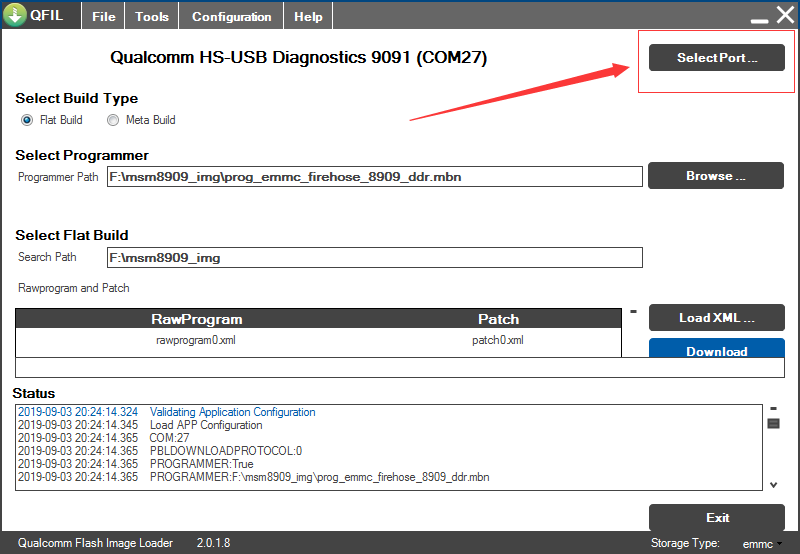The width and height of the screenshot is (800, 554).
Task: Click the RawProgram column header
Action: point(196,319)
